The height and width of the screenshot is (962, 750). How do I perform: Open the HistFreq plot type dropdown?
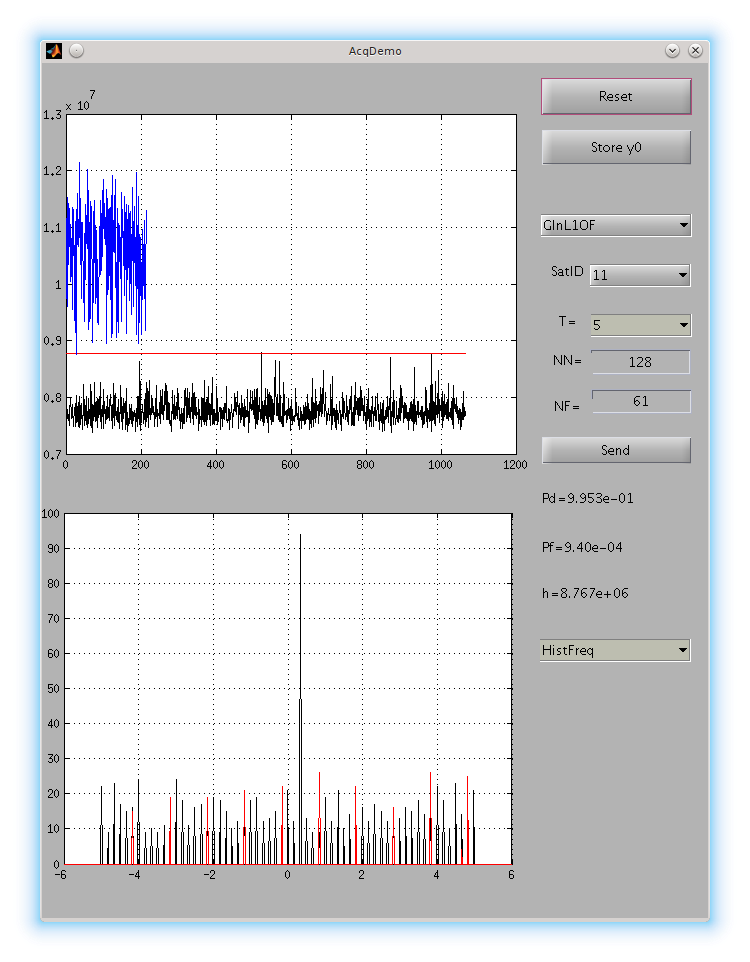(x=615, y=651)
